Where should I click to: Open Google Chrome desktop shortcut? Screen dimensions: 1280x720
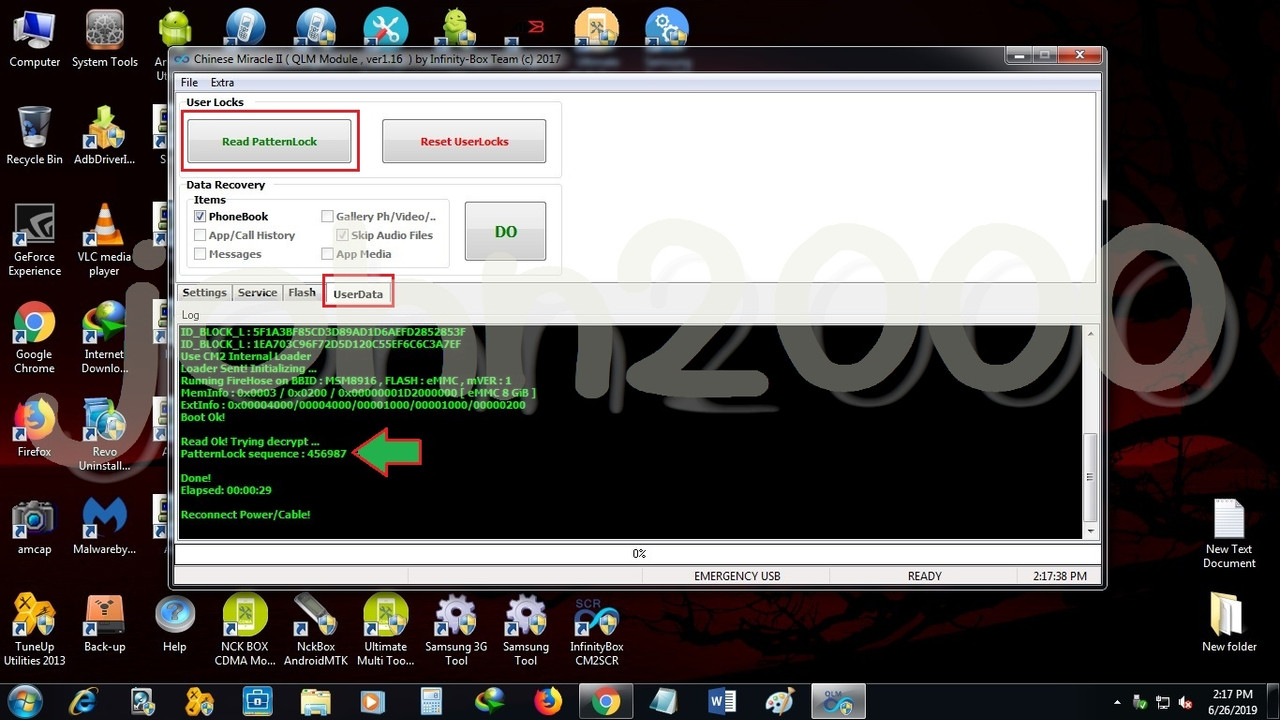coord(34,338)
